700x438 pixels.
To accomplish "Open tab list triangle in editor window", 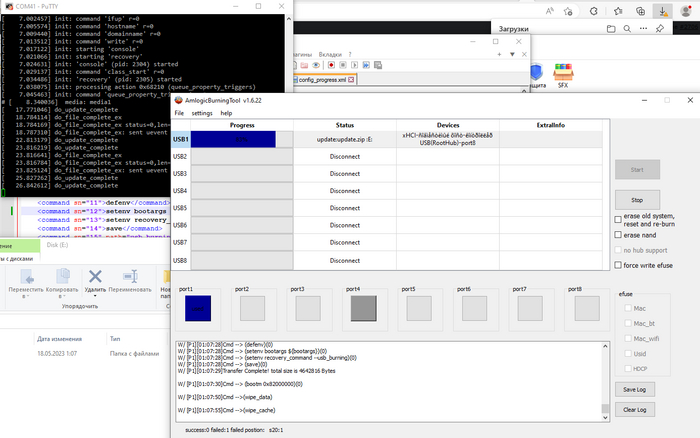I will point(512,54).
